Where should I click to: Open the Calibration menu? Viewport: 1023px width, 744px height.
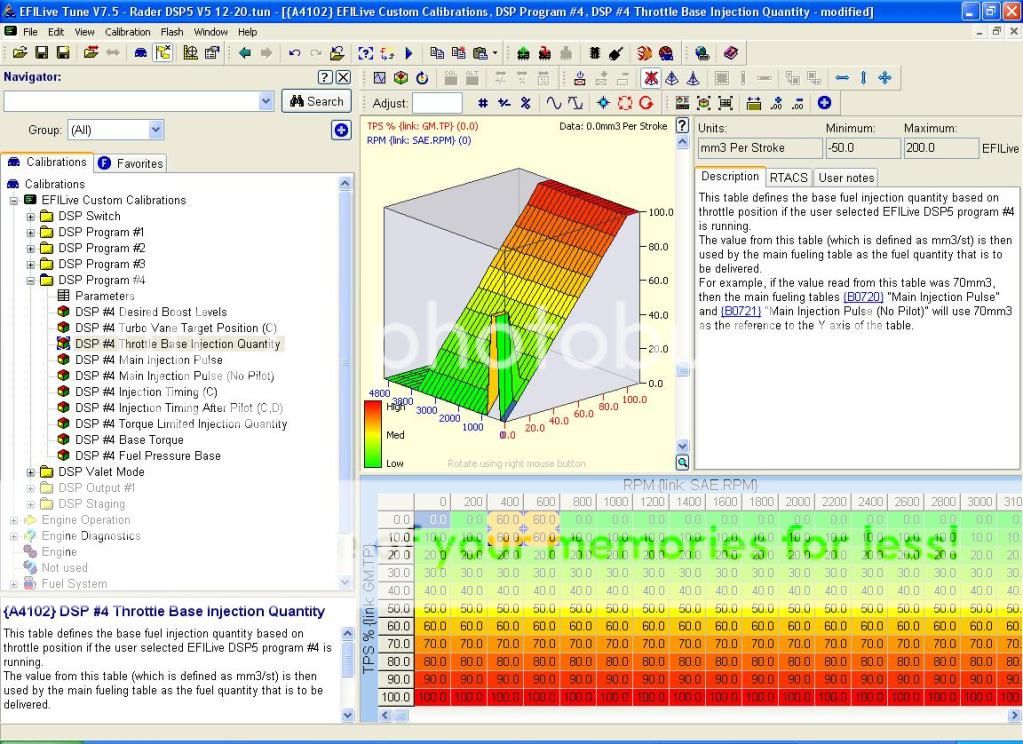coord(127,32)
